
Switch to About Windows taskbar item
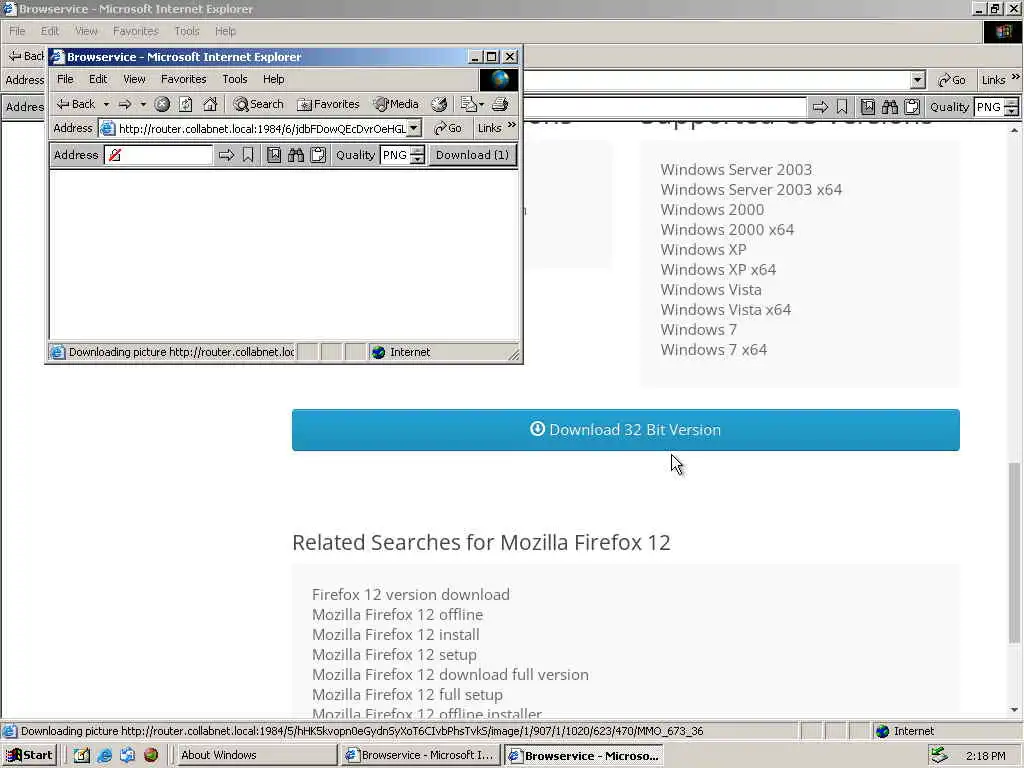click(x=255, y=755)
